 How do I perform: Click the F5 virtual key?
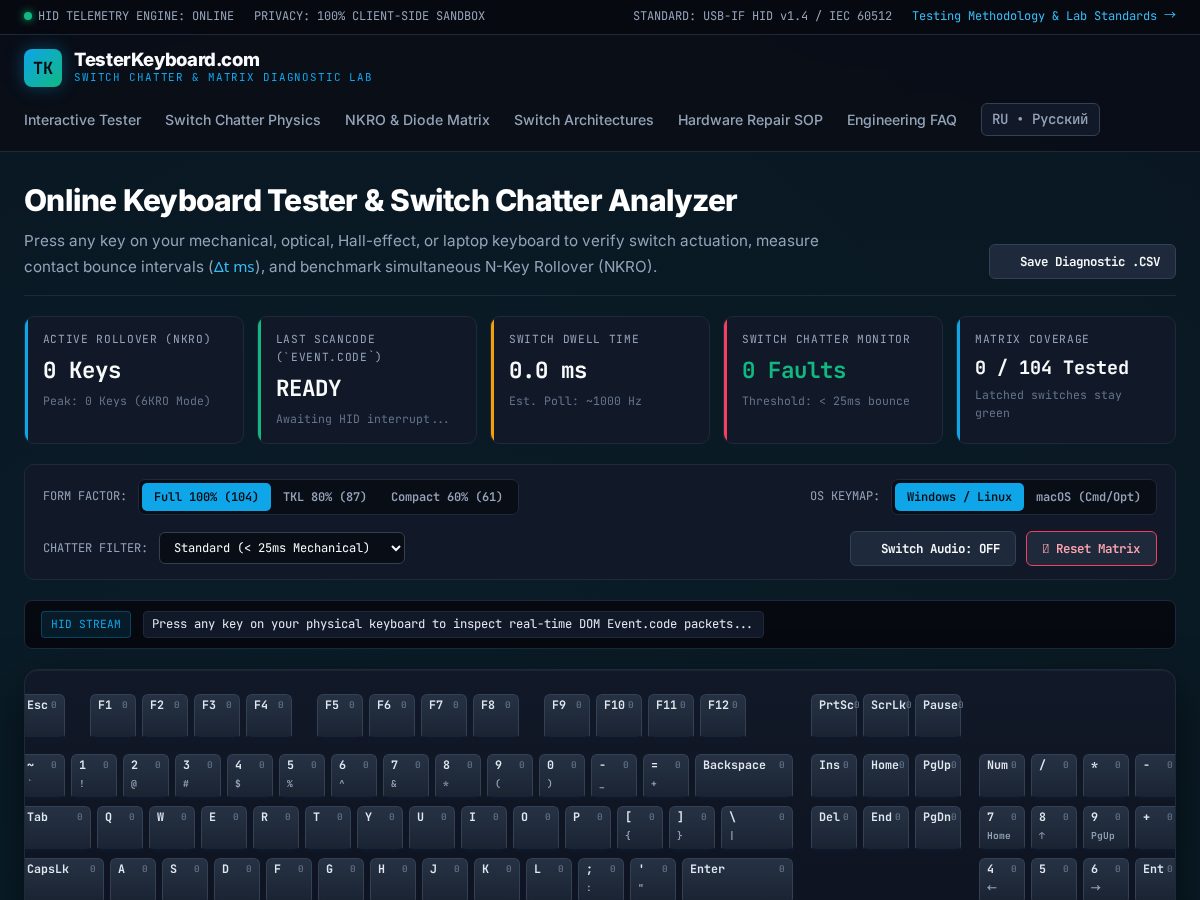[x=340, y=716]
